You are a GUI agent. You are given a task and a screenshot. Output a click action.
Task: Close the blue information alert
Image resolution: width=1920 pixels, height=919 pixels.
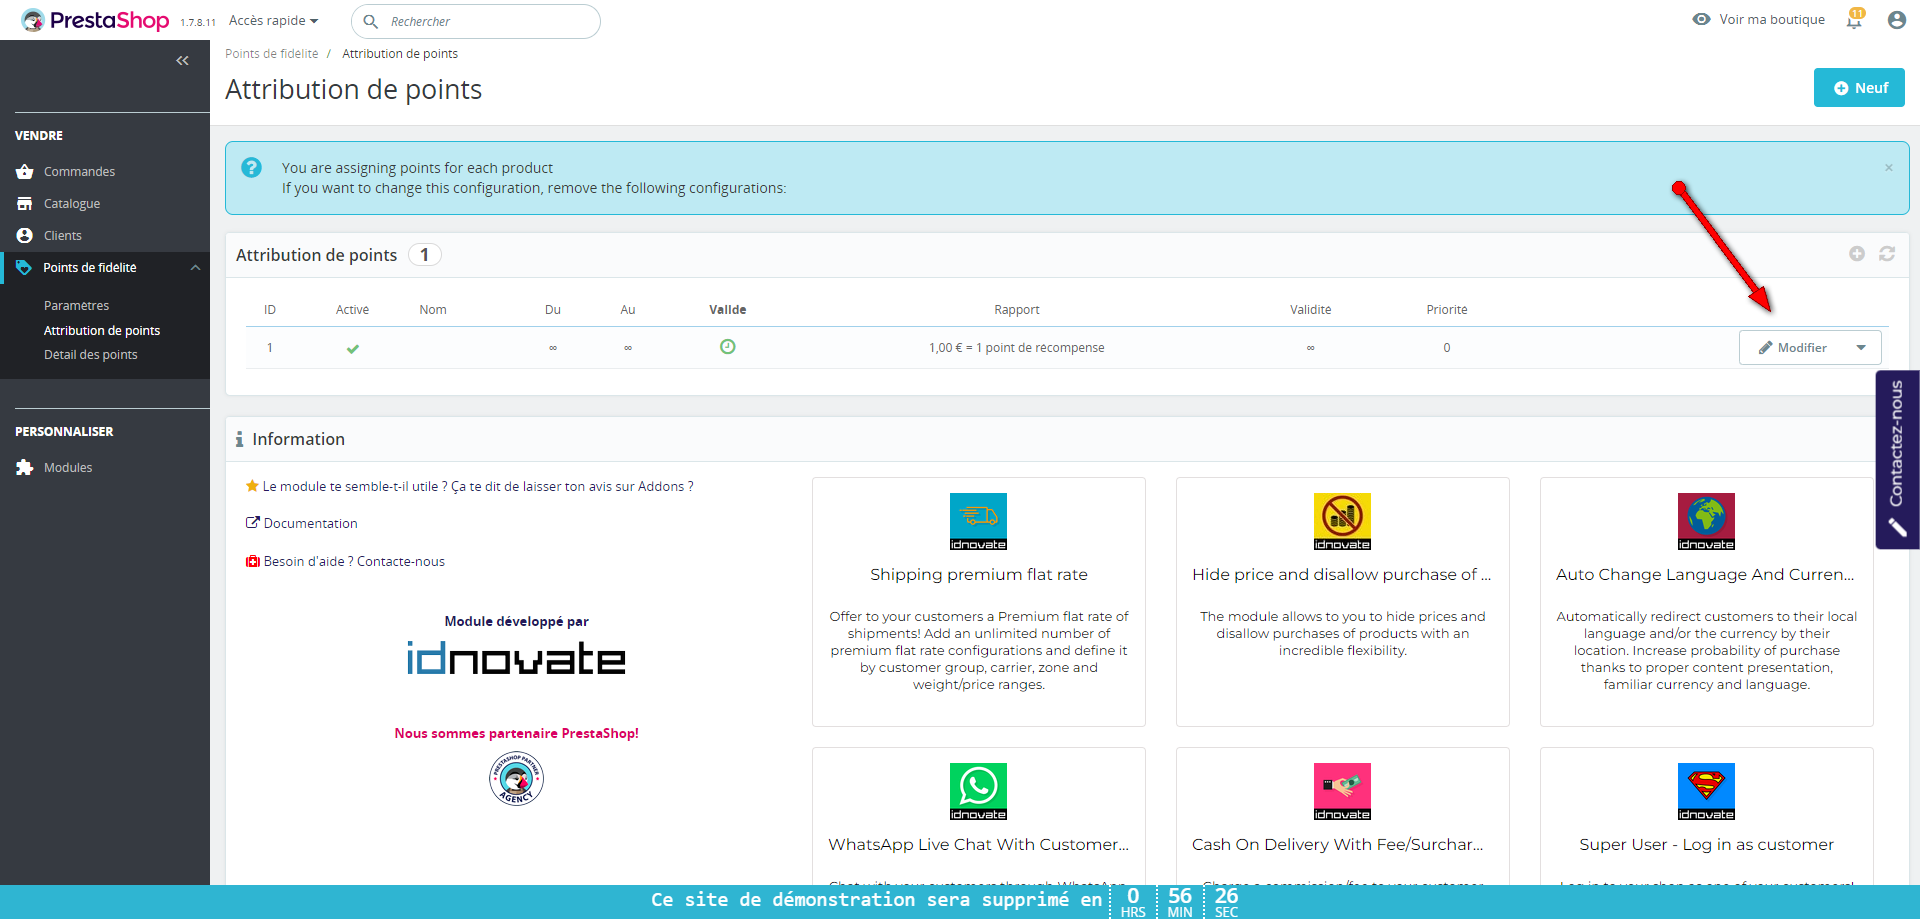(x=1889, y=168)
